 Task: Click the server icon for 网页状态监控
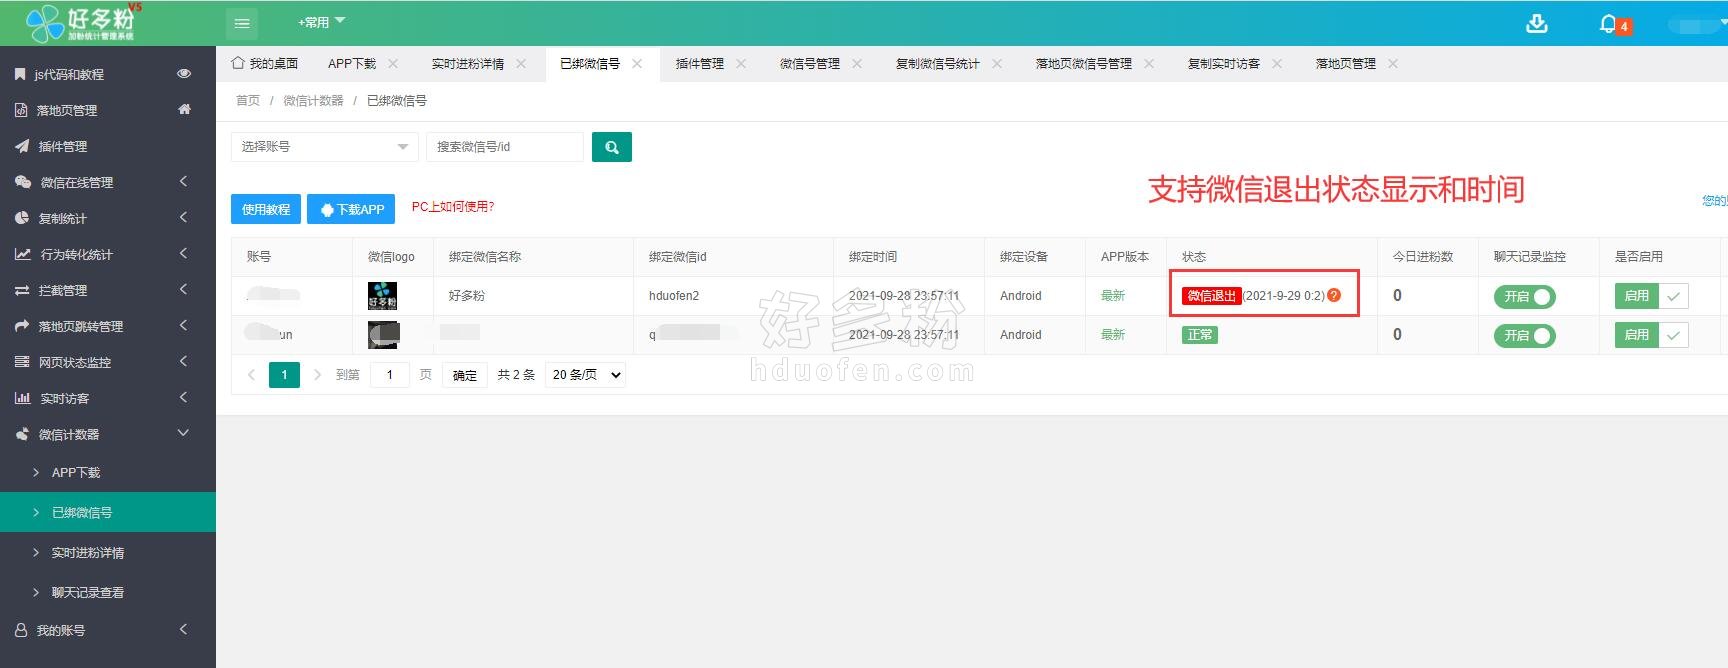21,362
